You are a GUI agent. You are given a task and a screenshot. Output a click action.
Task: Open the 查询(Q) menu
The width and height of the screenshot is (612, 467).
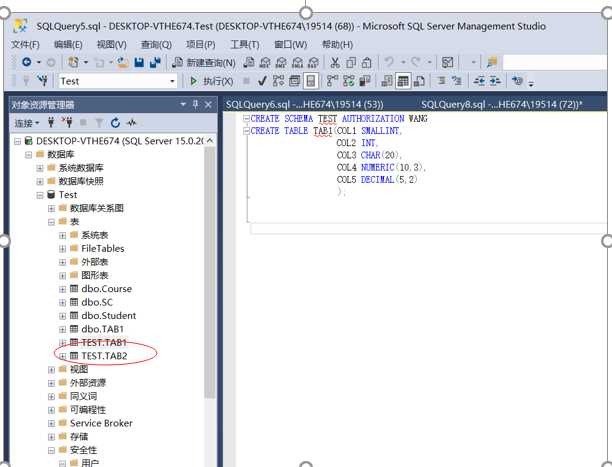156,45
